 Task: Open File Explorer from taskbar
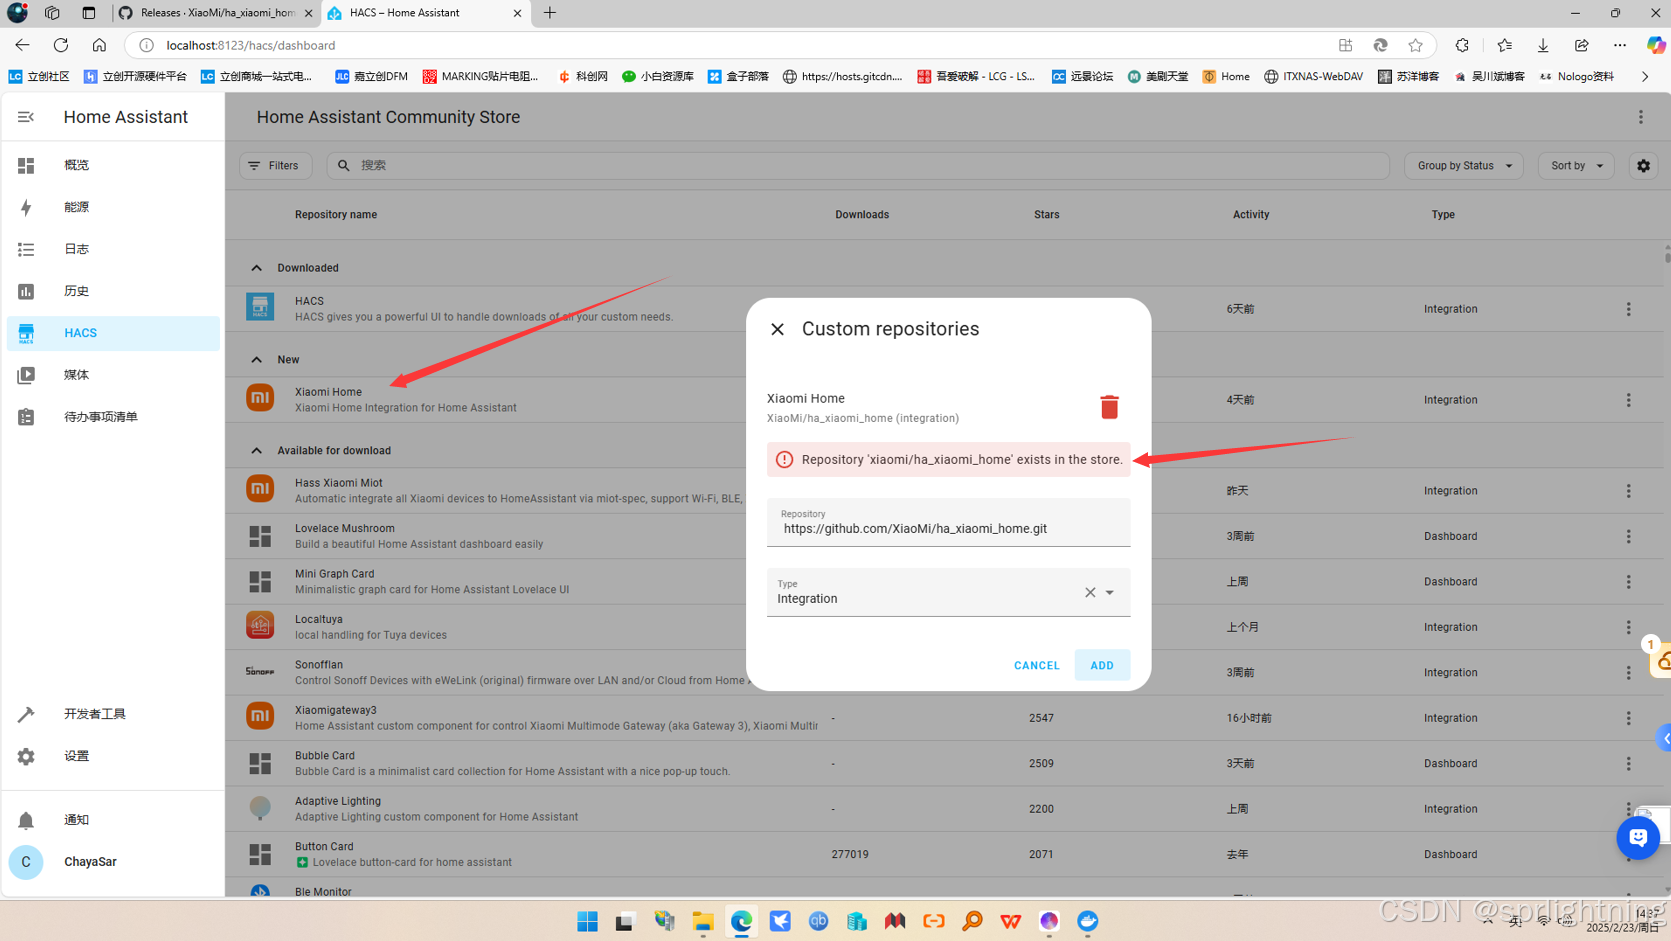pos(703,921)
